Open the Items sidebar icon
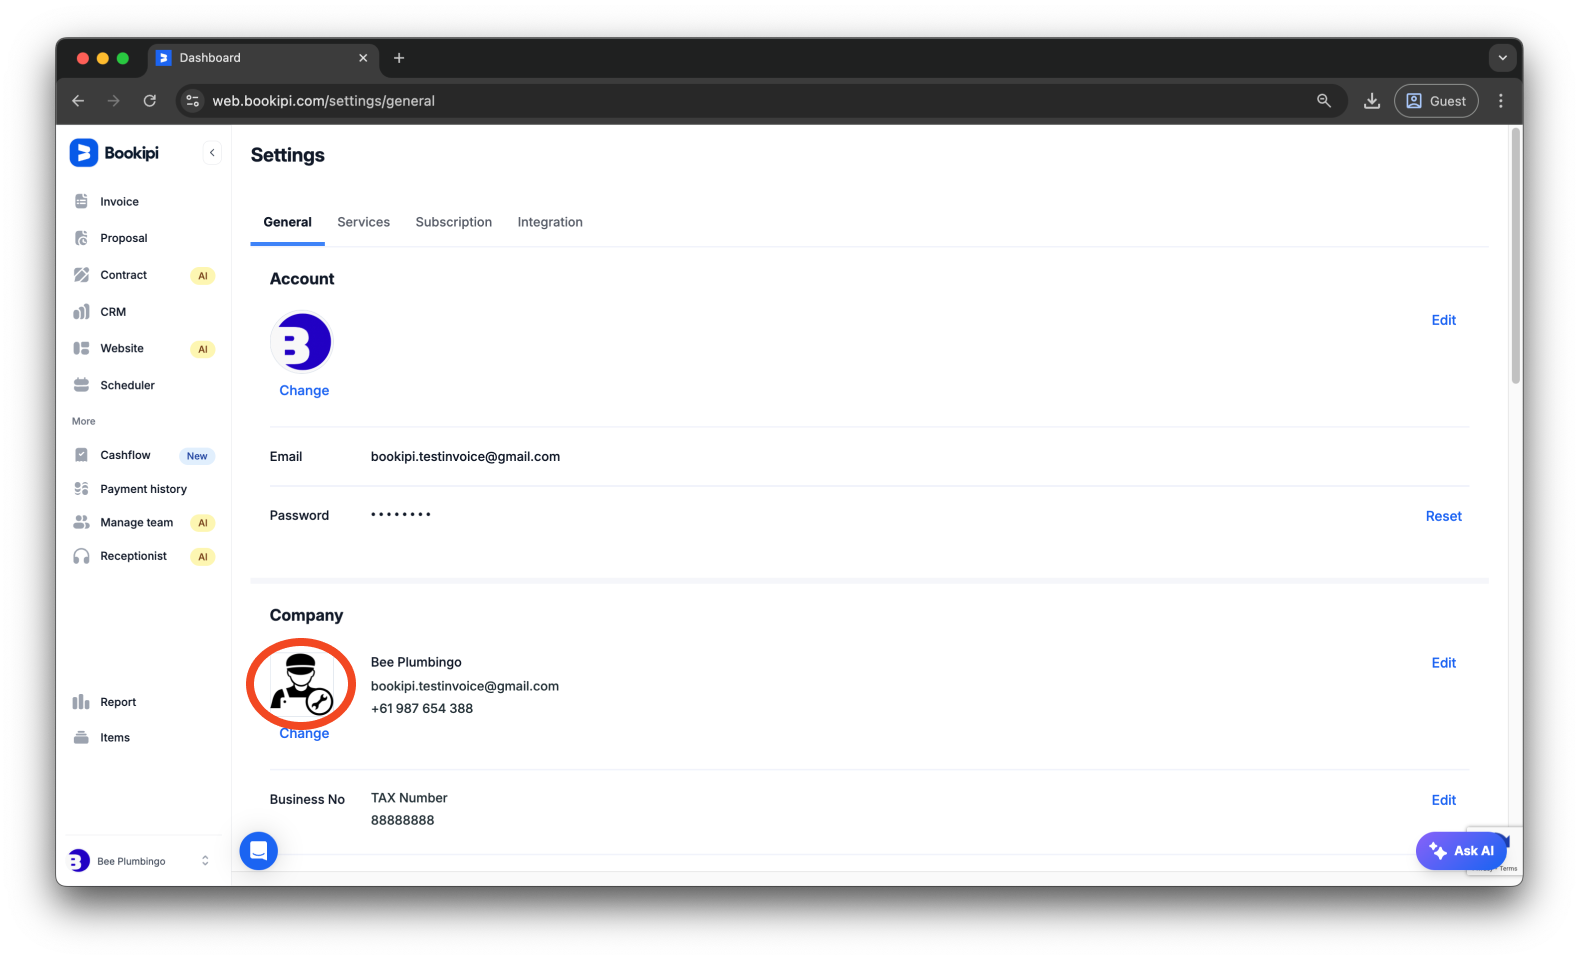1579x960 pixels. [81, 738]
